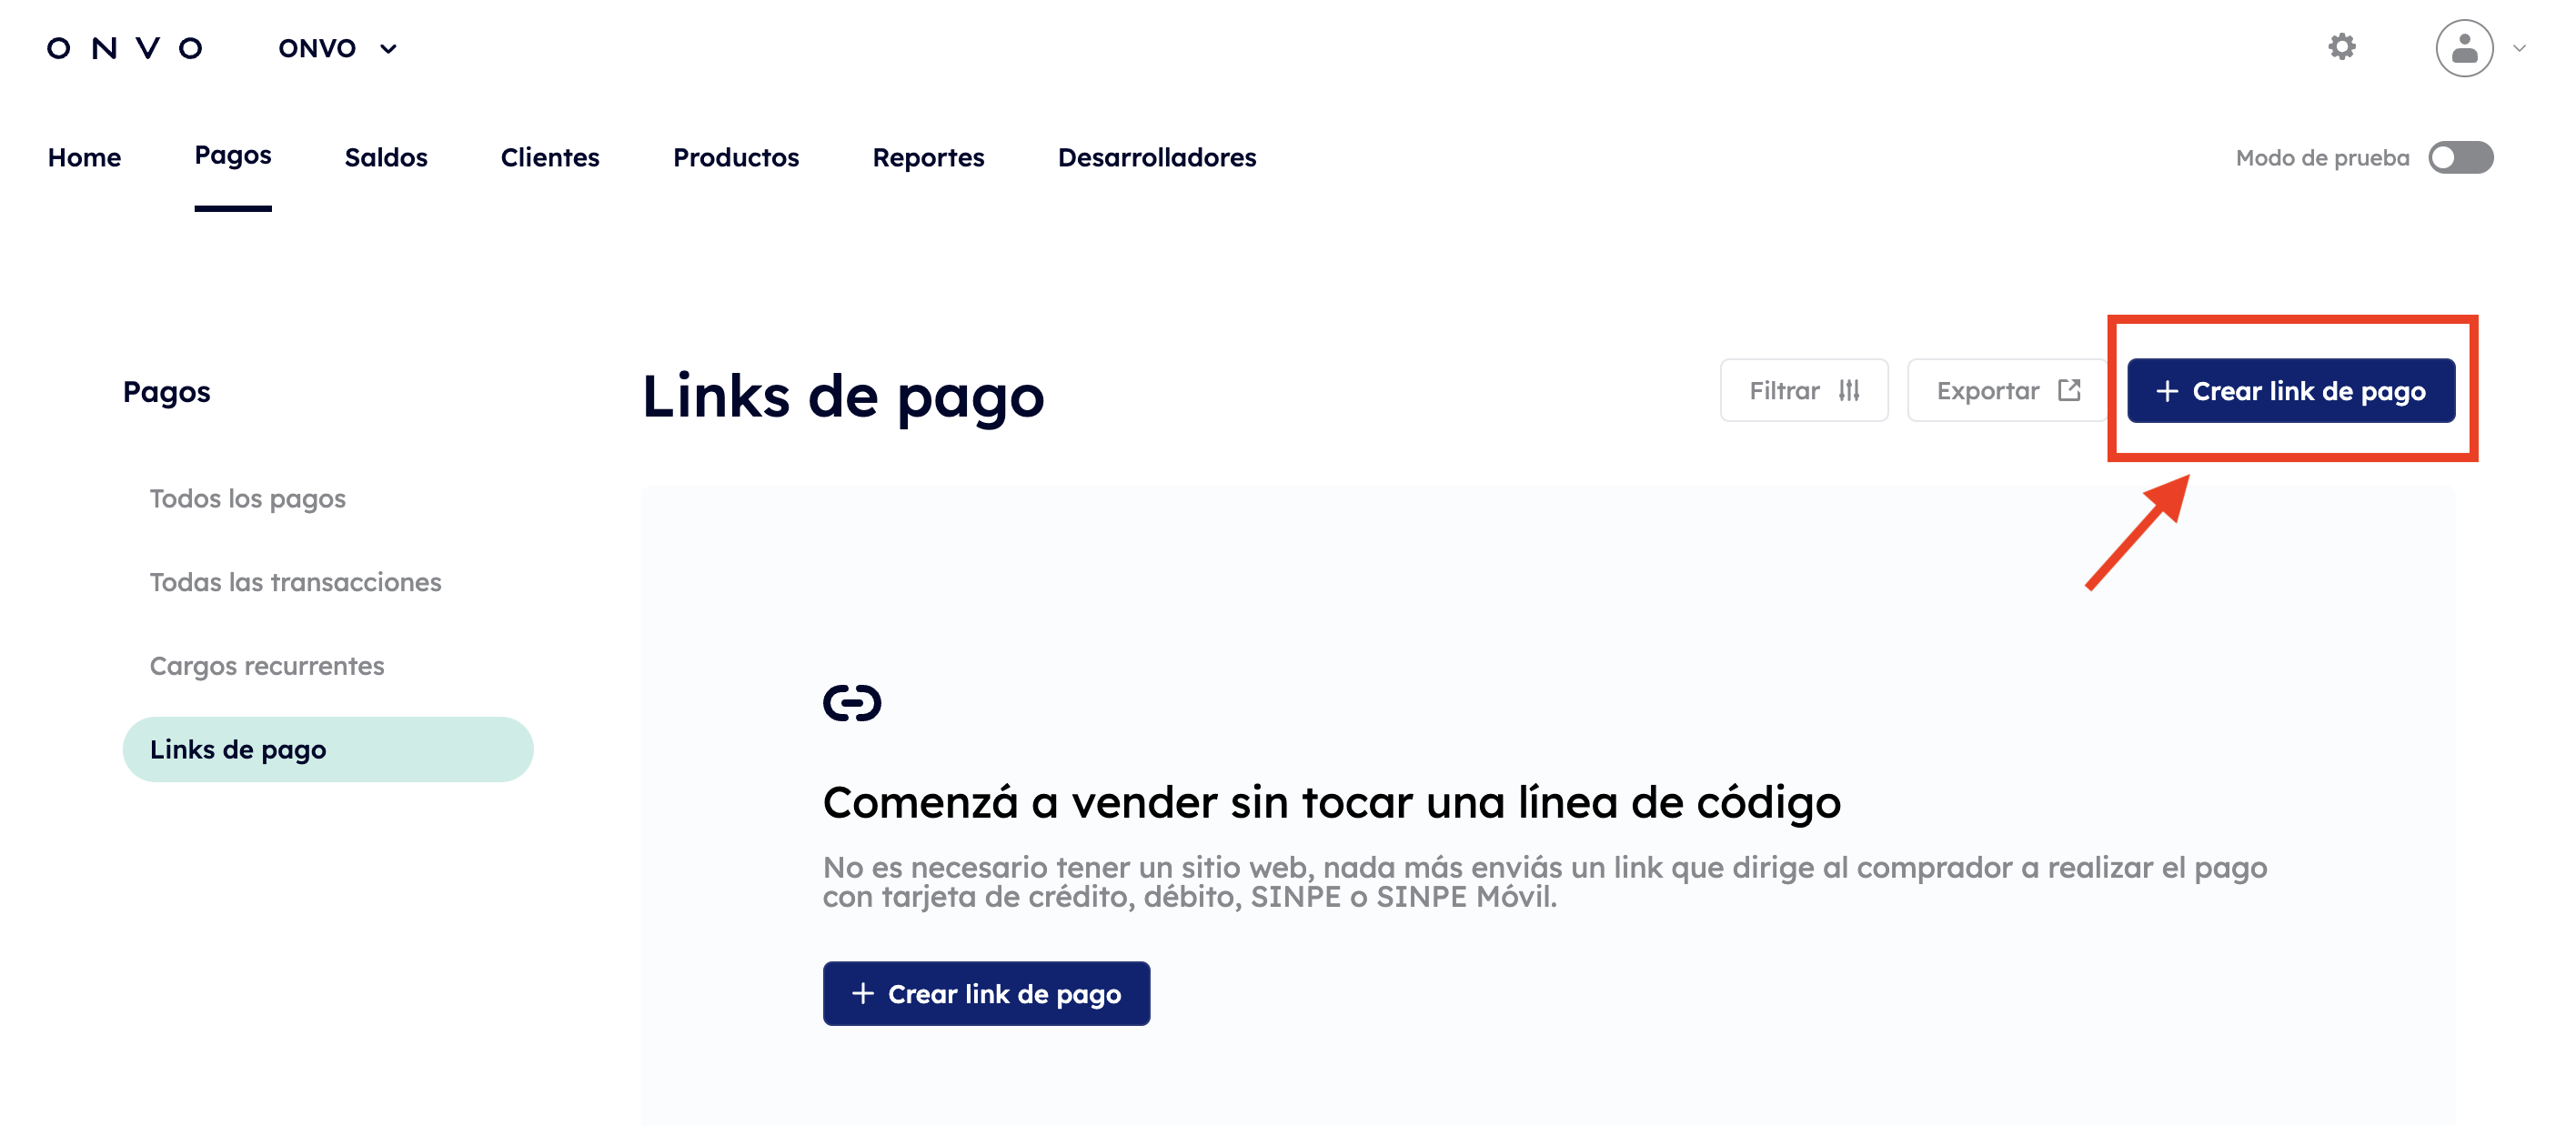Click Crear link de pago in empty state
Image resolution: width=2576 pixels, height=1126 pixels.
click(986, 993)
